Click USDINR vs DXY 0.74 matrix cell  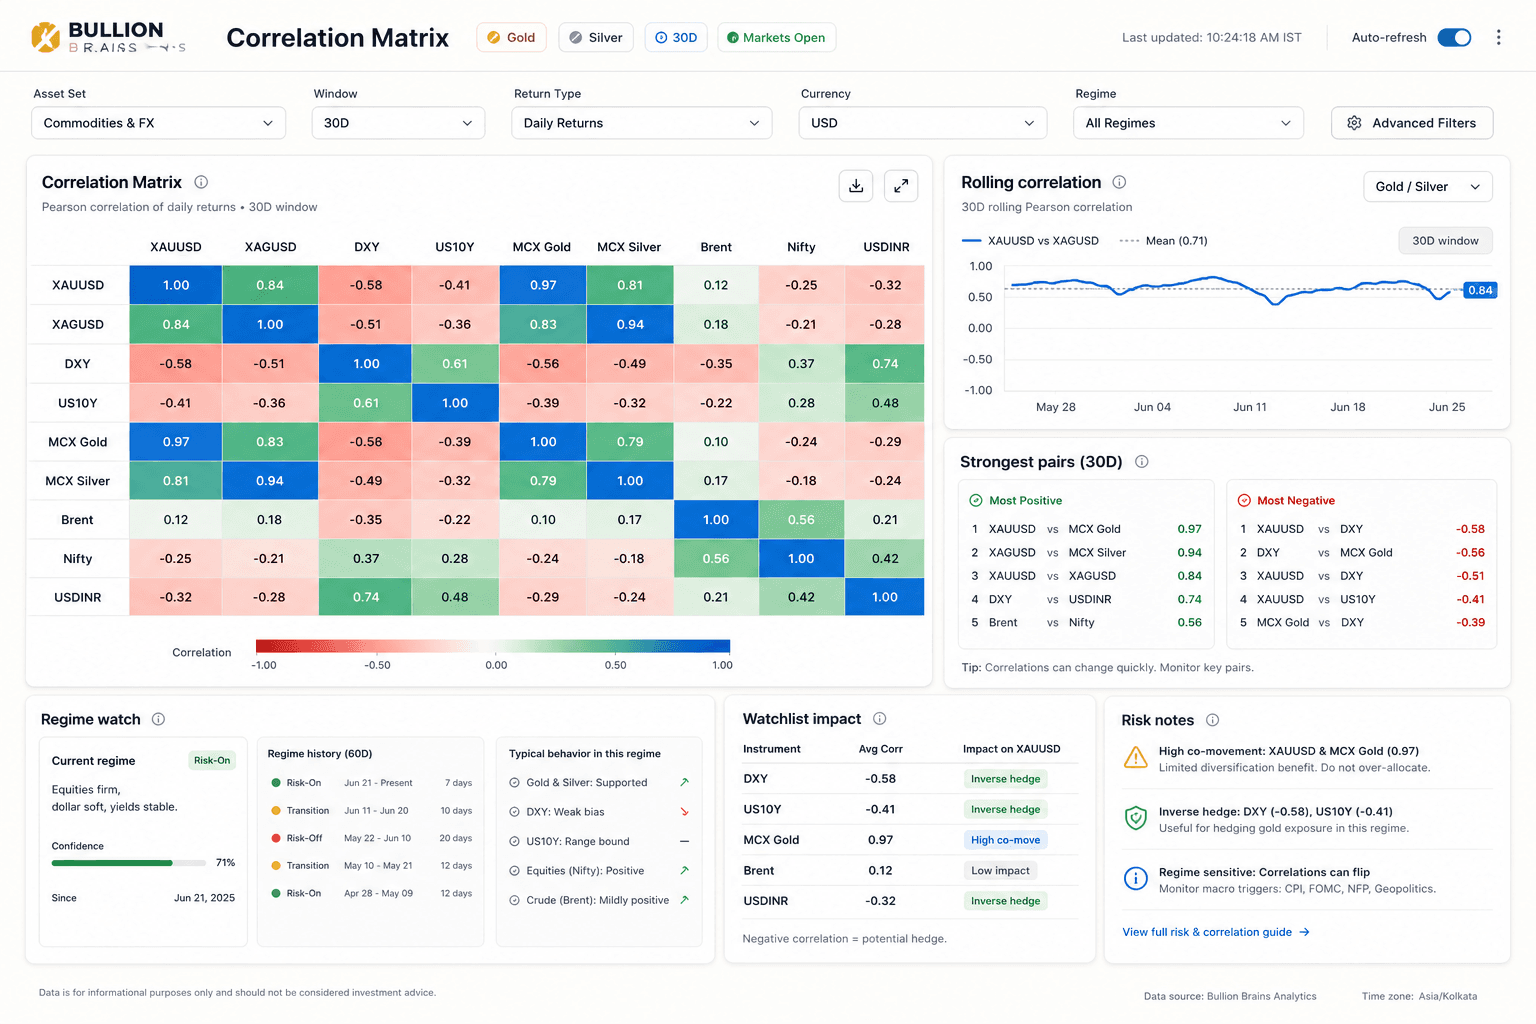point(366,597)
